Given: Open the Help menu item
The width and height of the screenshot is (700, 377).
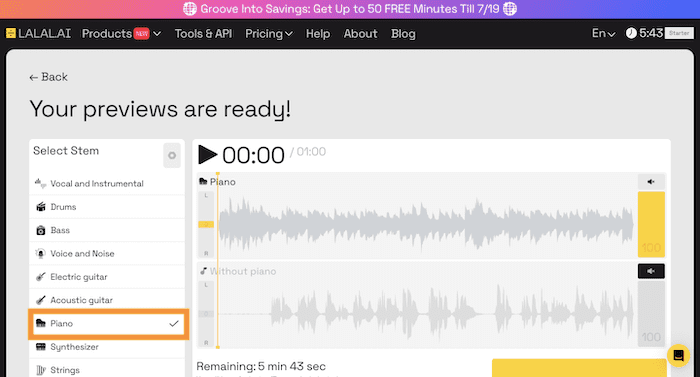Looking at the screenshot, I should (x=318, y=34).
